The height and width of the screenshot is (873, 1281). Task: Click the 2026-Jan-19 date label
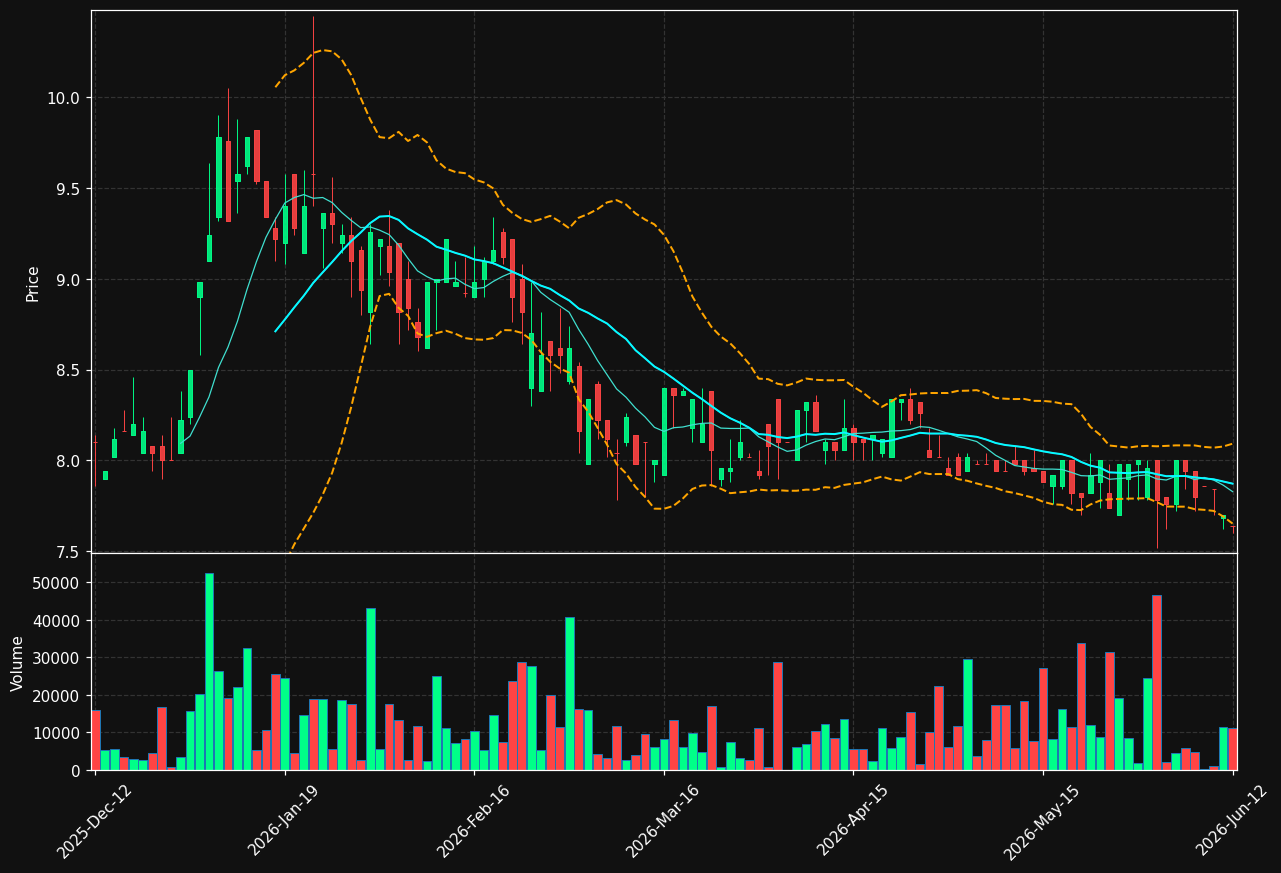[285, 820]
